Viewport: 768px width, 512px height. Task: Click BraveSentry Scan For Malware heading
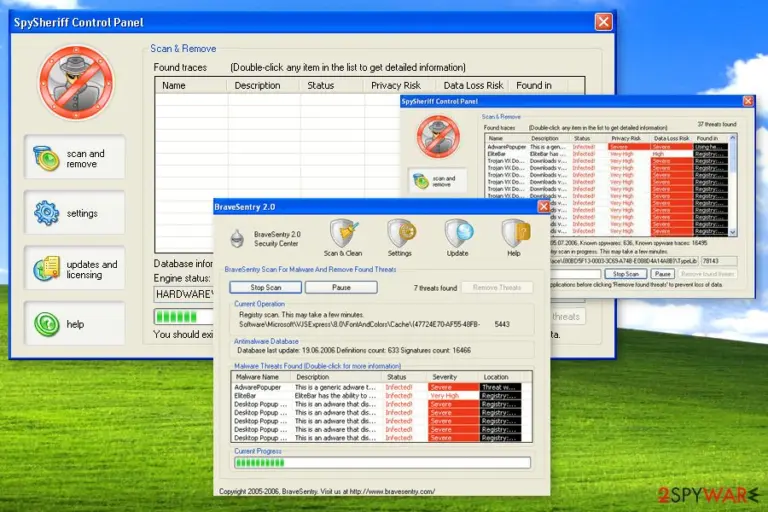[310, 269]
